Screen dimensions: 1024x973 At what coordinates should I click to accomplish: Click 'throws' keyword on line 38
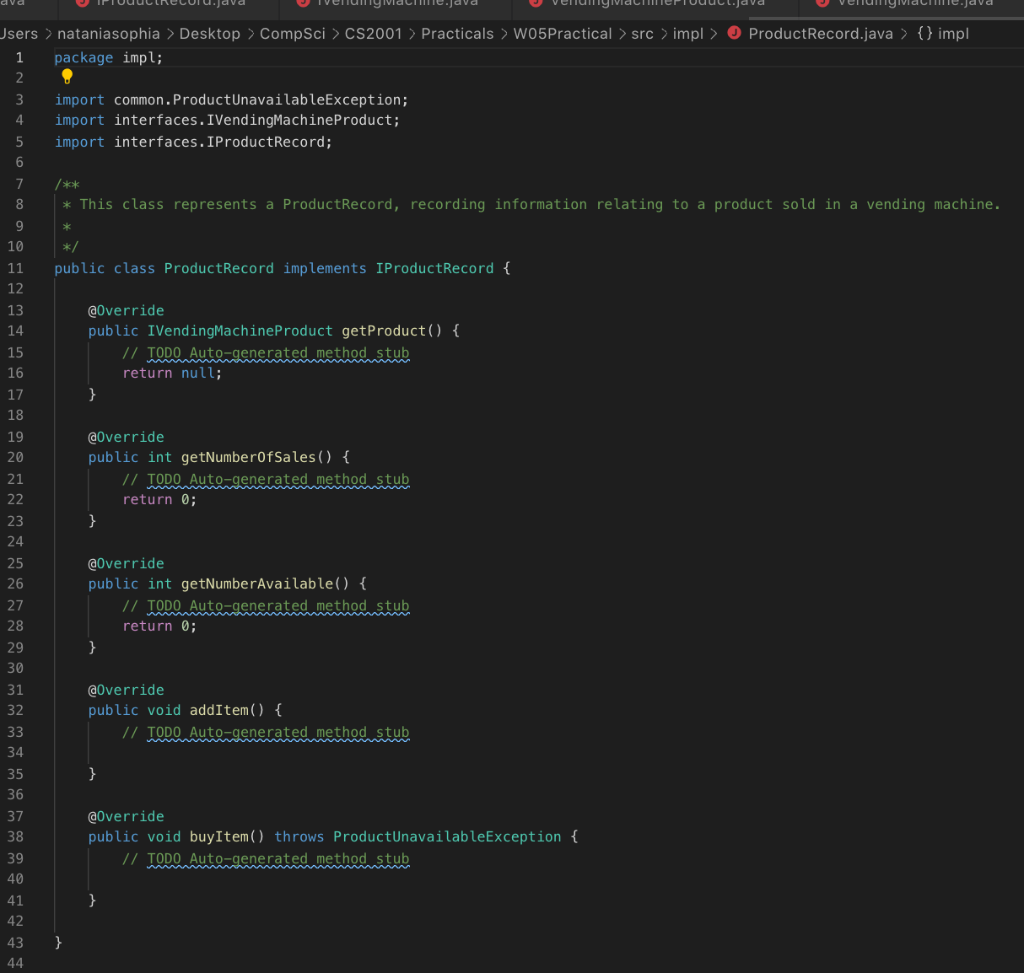coord(298,837)
